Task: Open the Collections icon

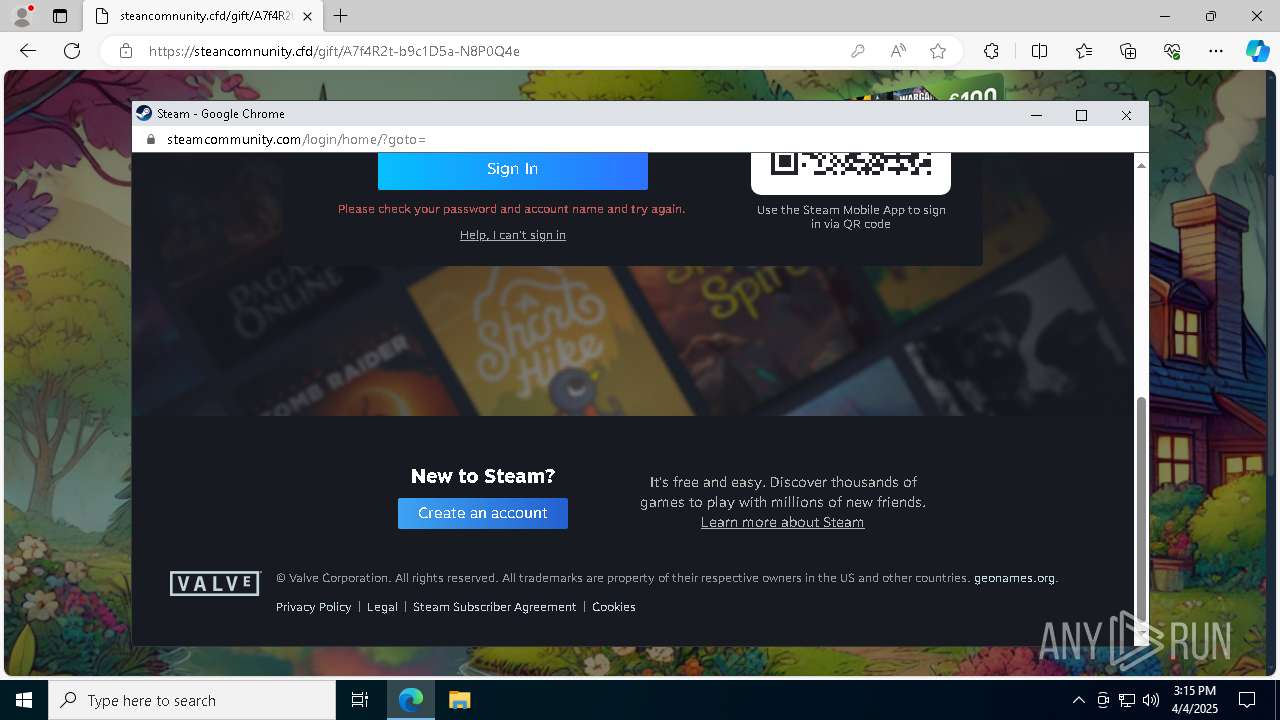Action: [x=1128, y=51]
